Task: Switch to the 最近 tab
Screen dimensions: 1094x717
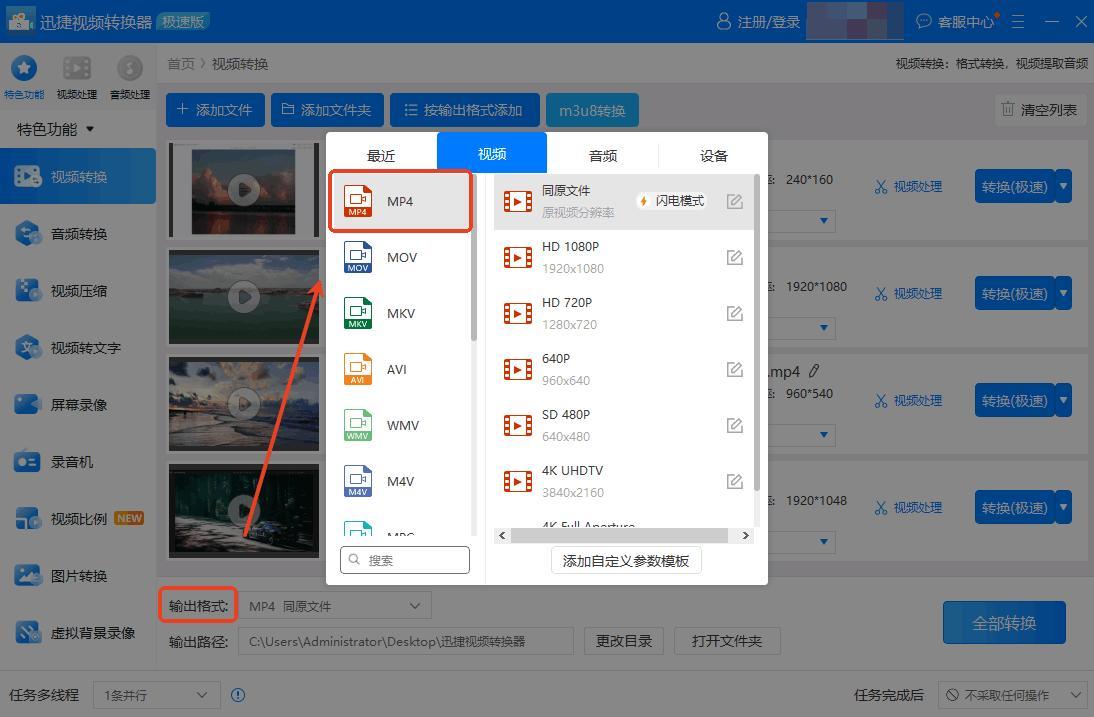Action: 381,156
